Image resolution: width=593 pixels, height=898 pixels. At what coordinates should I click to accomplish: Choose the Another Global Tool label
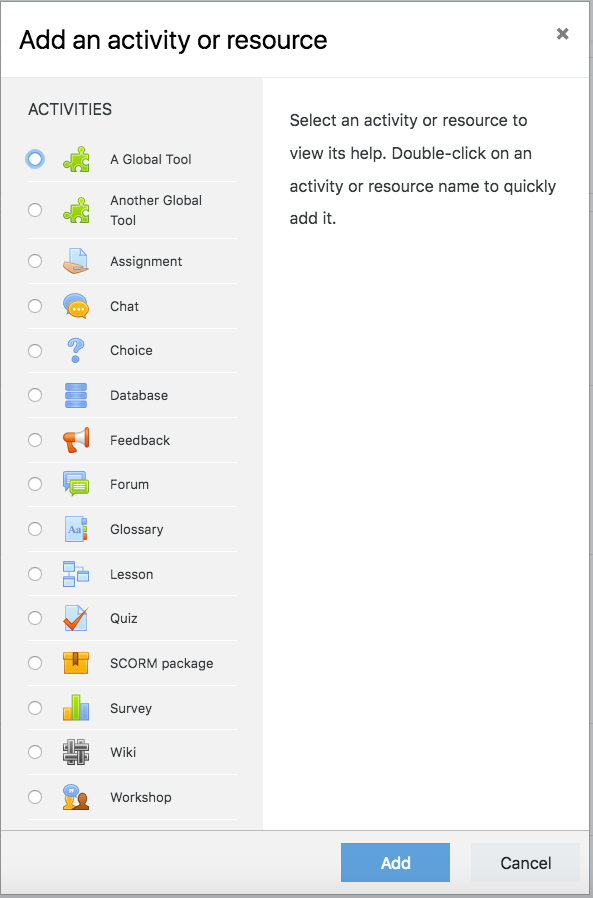pyautogui.click(x=156, y=210)
